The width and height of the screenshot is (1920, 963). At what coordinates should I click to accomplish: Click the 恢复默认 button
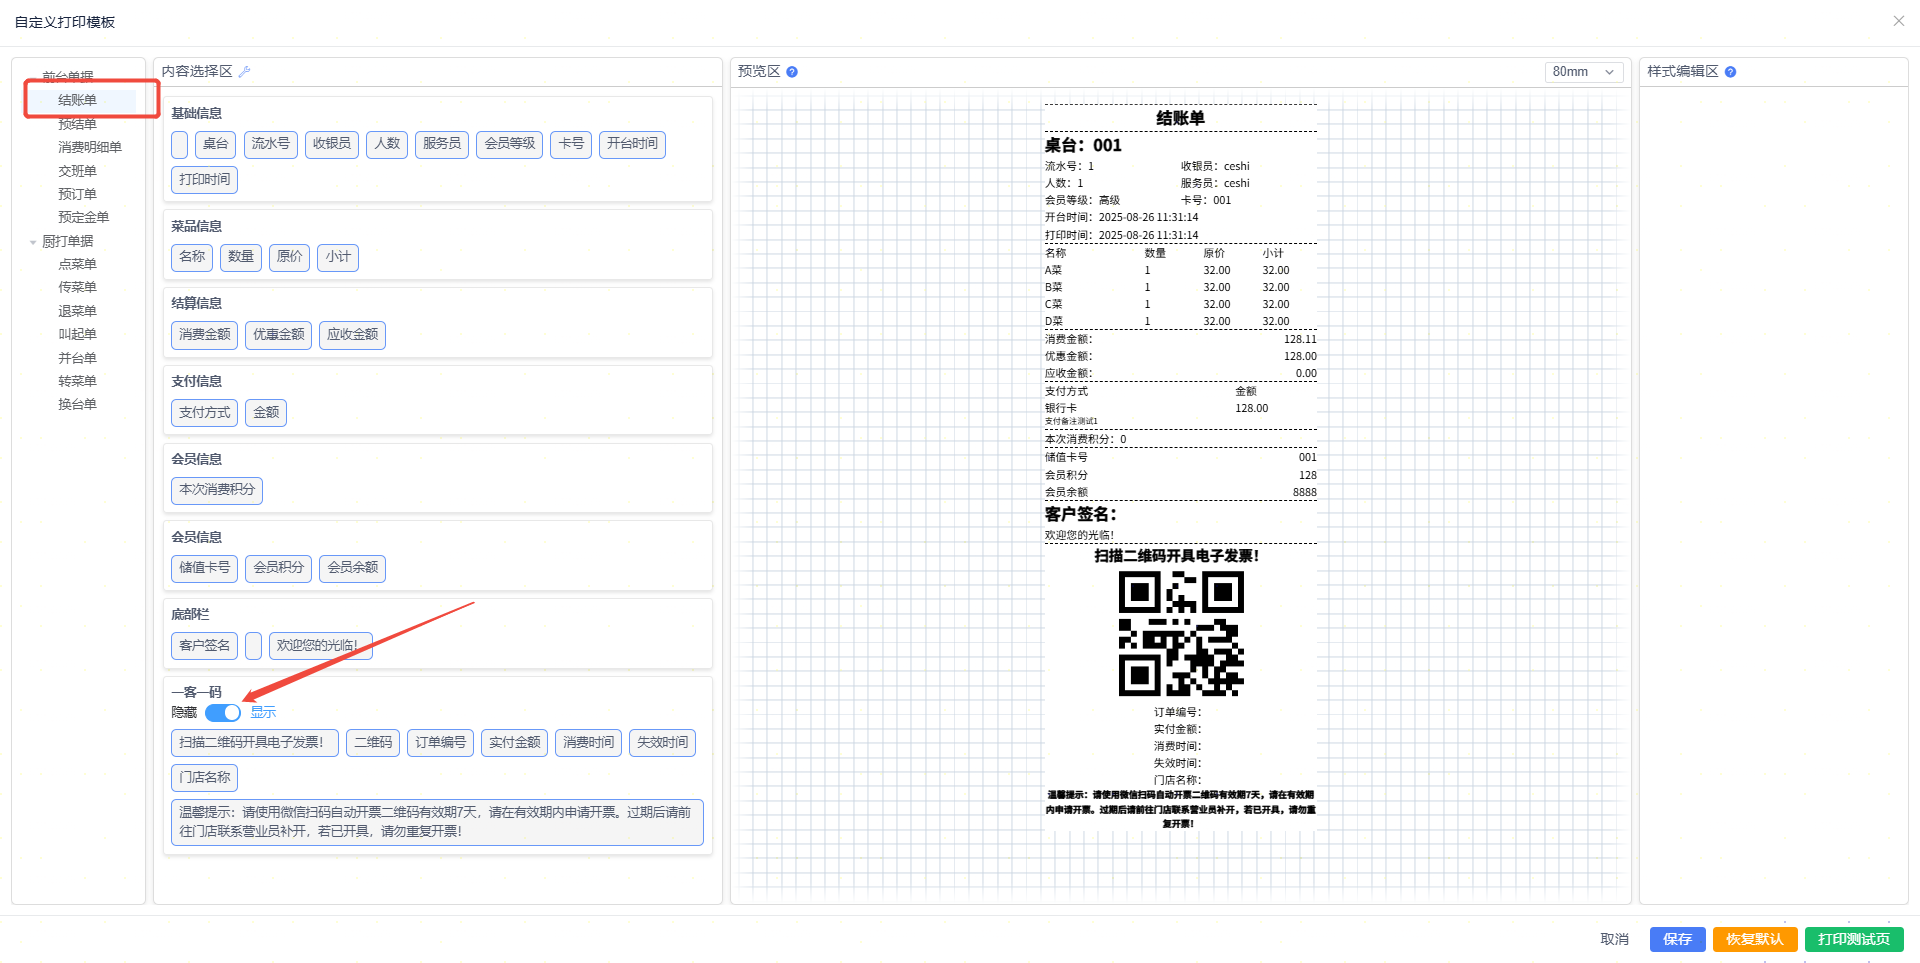(x=1754, y=940)
